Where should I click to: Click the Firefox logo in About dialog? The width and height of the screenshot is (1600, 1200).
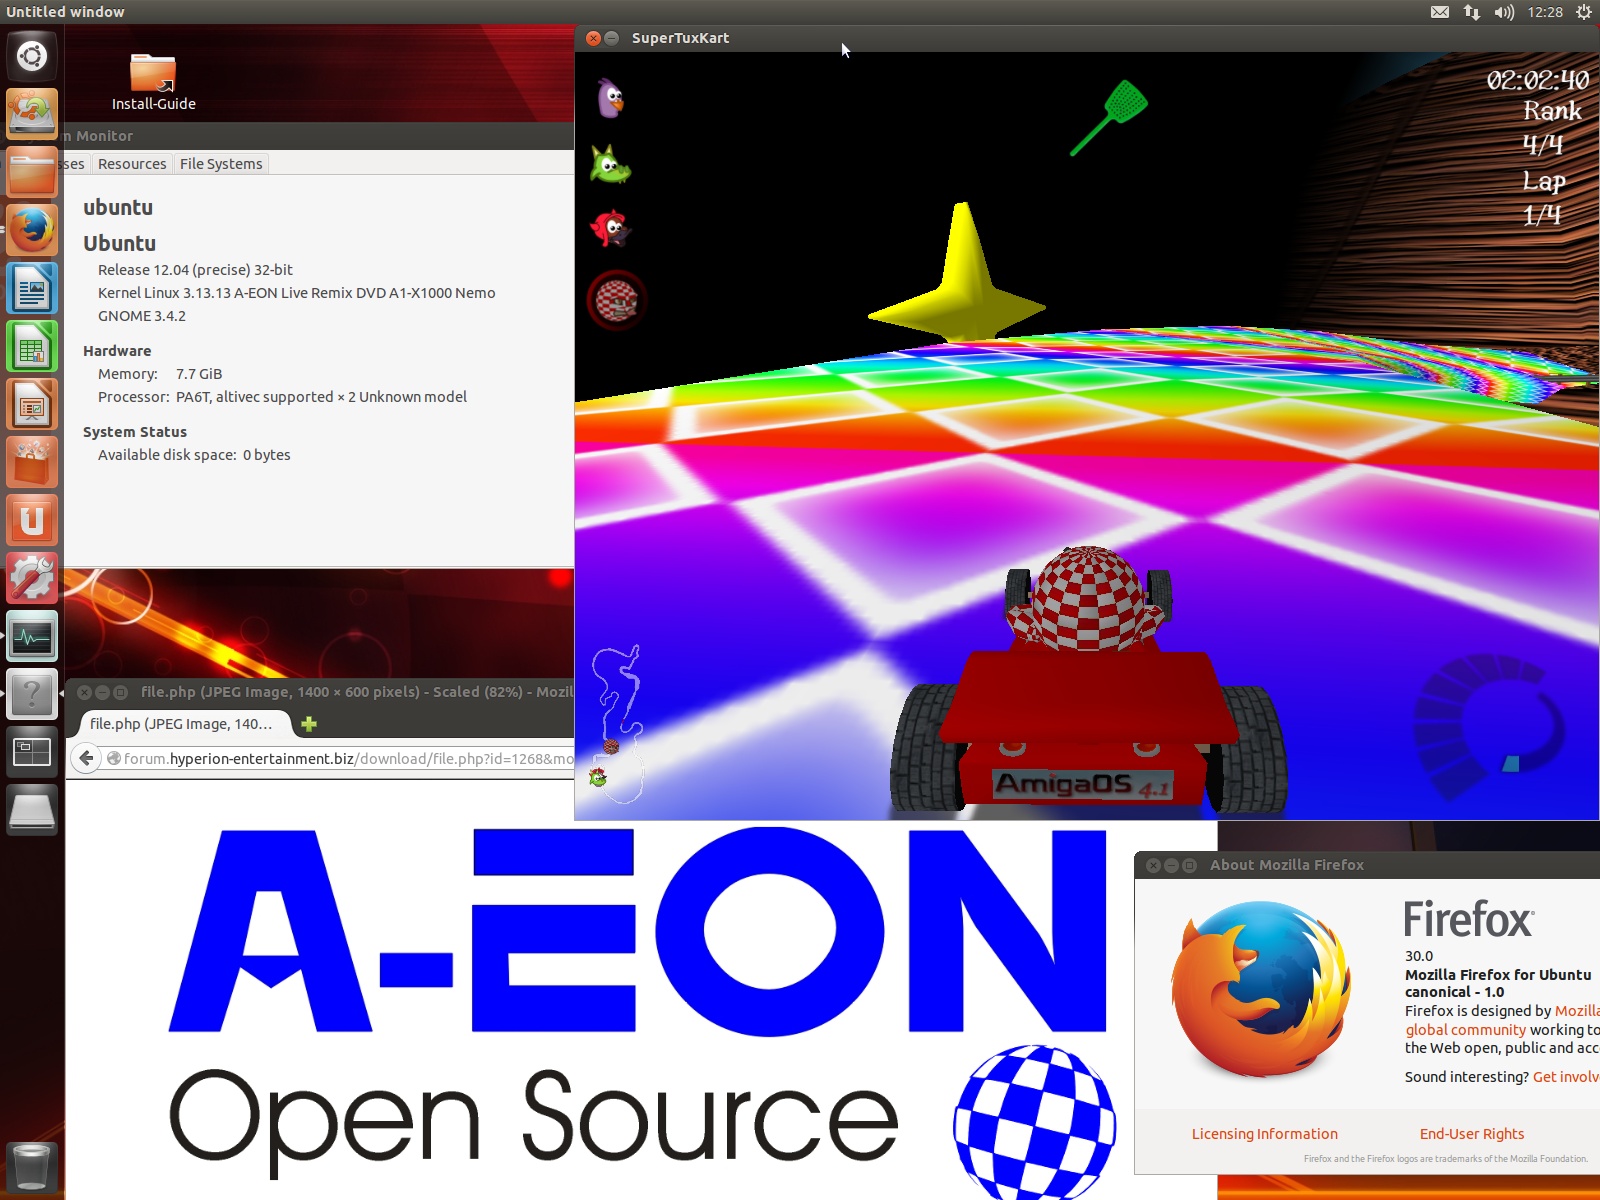click(1261, 990)
